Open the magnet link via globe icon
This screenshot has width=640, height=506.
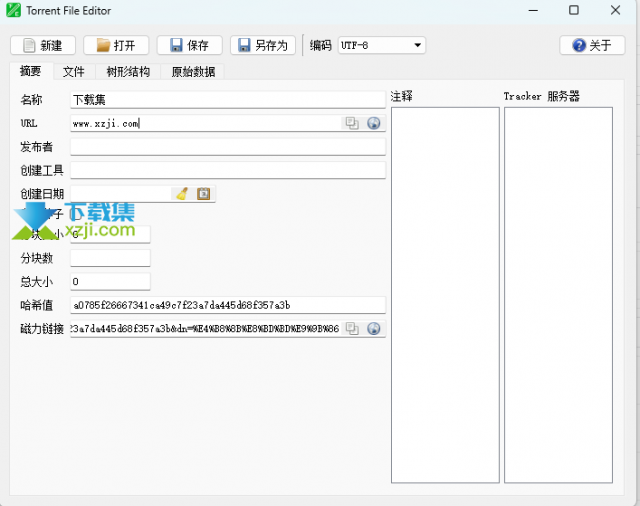point(374,328)
